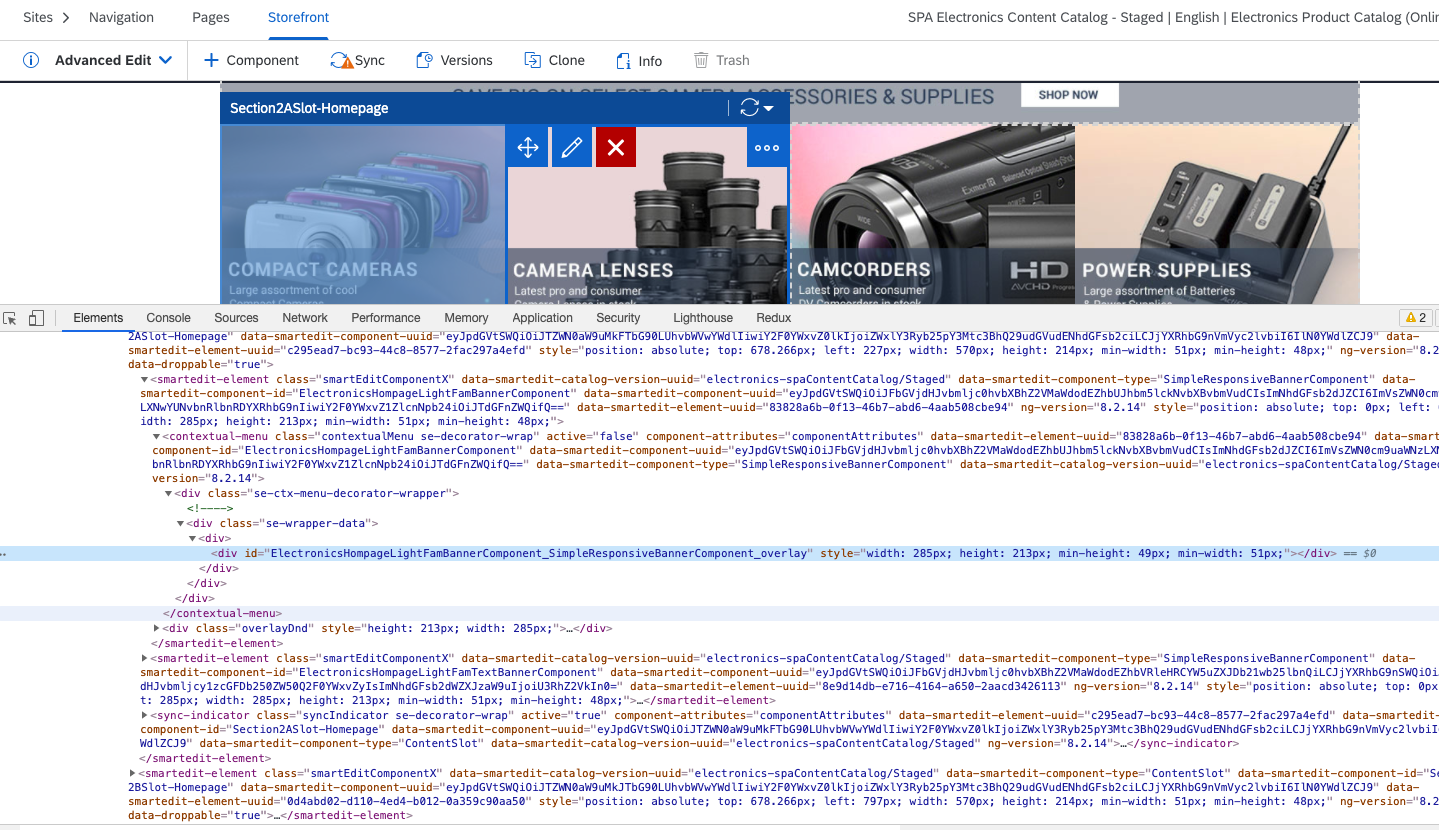Open the Advanced Edit mode dropdown
This screenshot has width=1439, height=830.
tap(113, 60)
